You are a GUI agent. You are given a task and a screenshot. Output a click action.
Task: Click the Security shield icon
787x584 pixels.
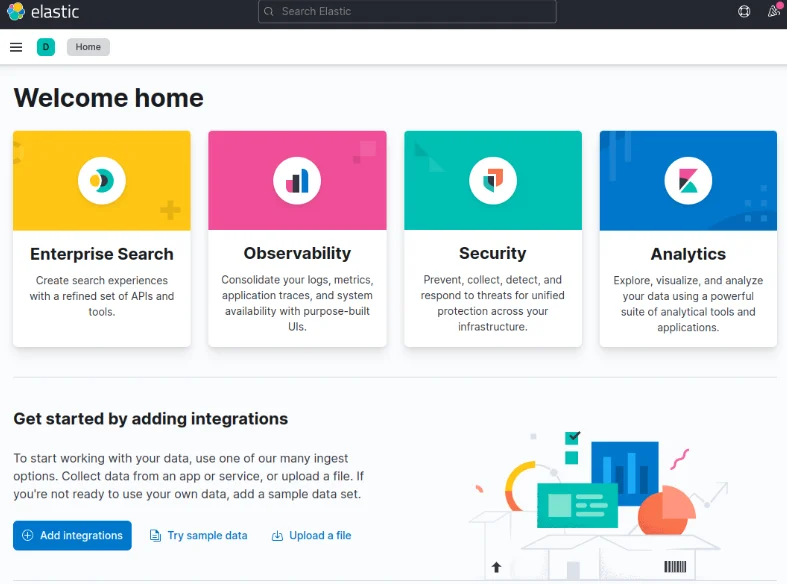[x=493, y=181]
